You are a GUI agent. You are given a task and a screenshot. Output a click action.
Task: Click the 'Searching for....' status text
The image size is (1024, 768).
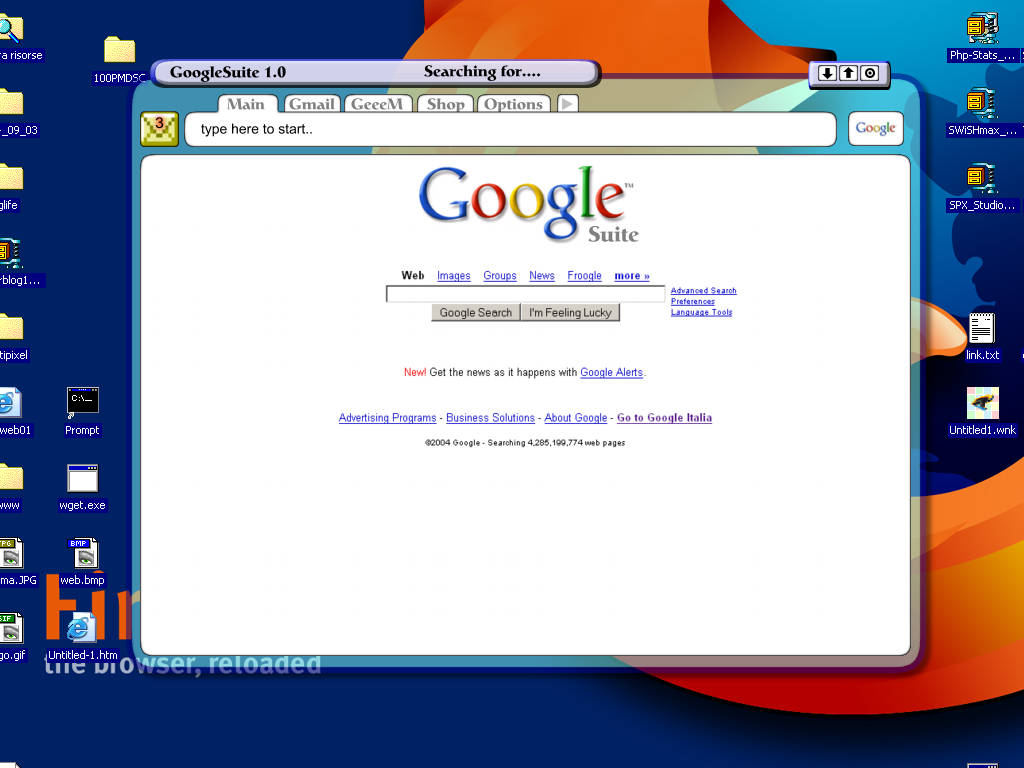[x=482, y=72]
